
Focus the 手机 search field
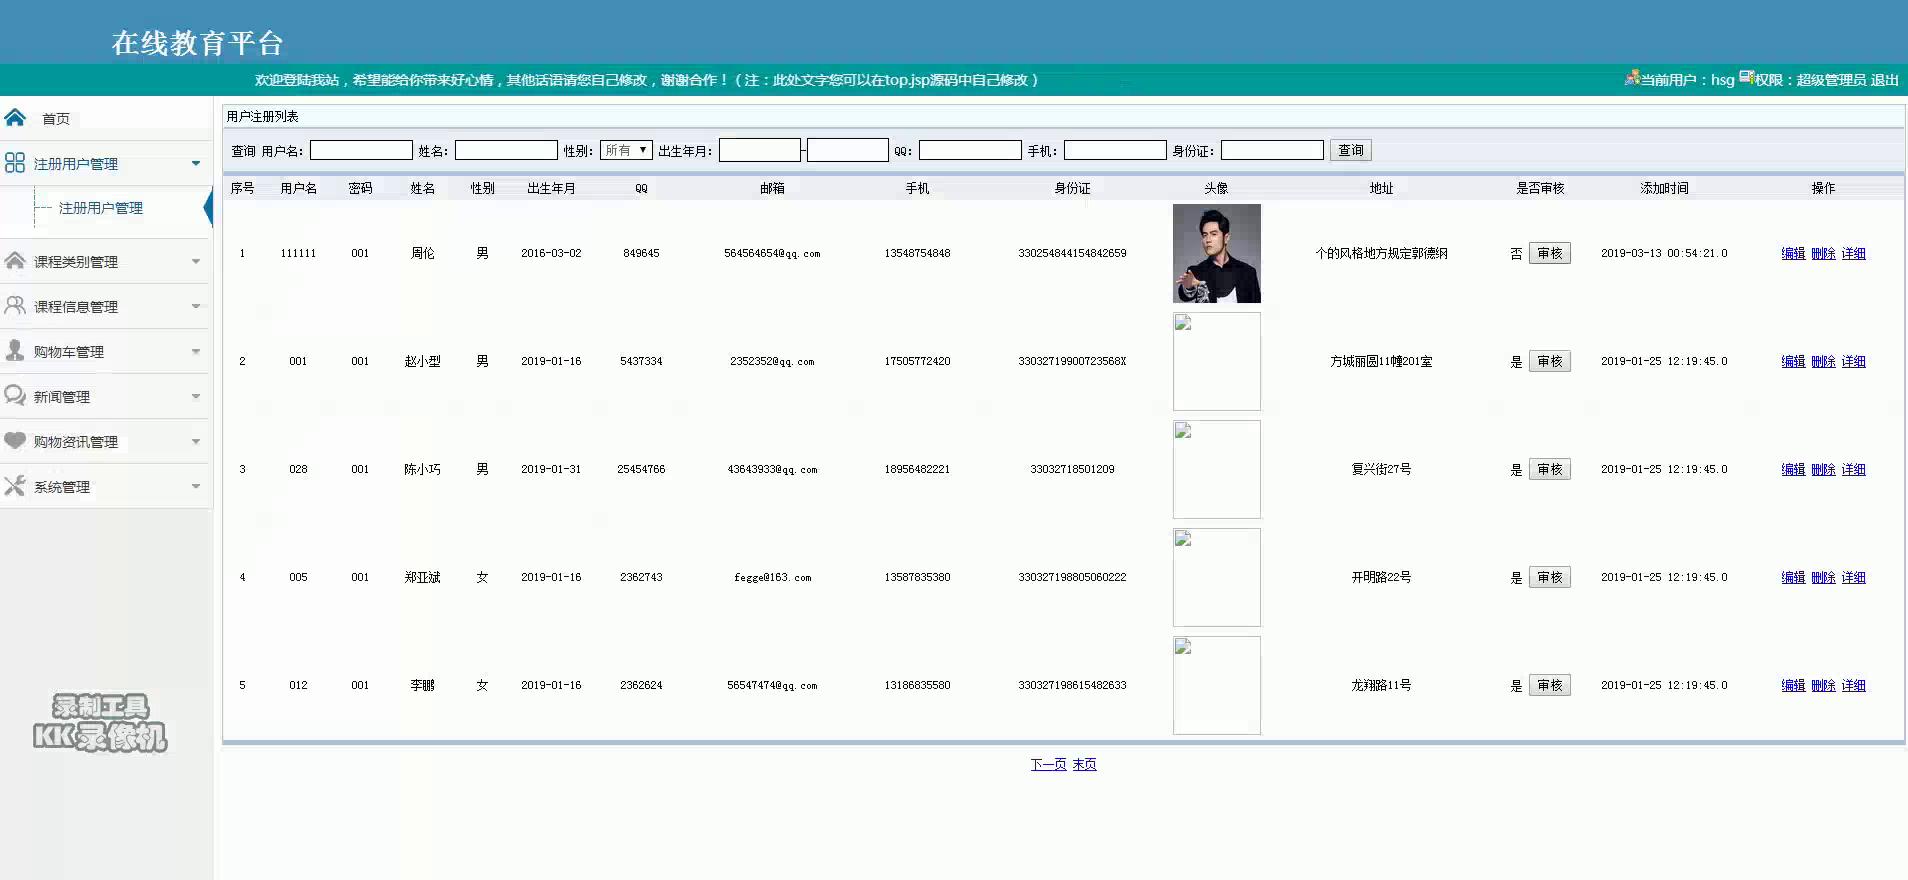pyautogui.click(x=1115, y=150)
